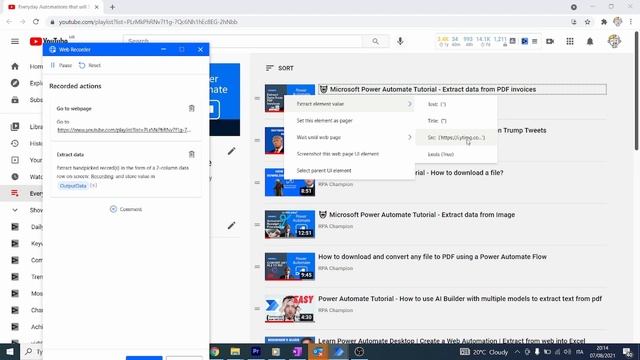This screenshot has width=640, height=360.
Task: Open the AI Builder multiple models video
Action: point(460,299)
